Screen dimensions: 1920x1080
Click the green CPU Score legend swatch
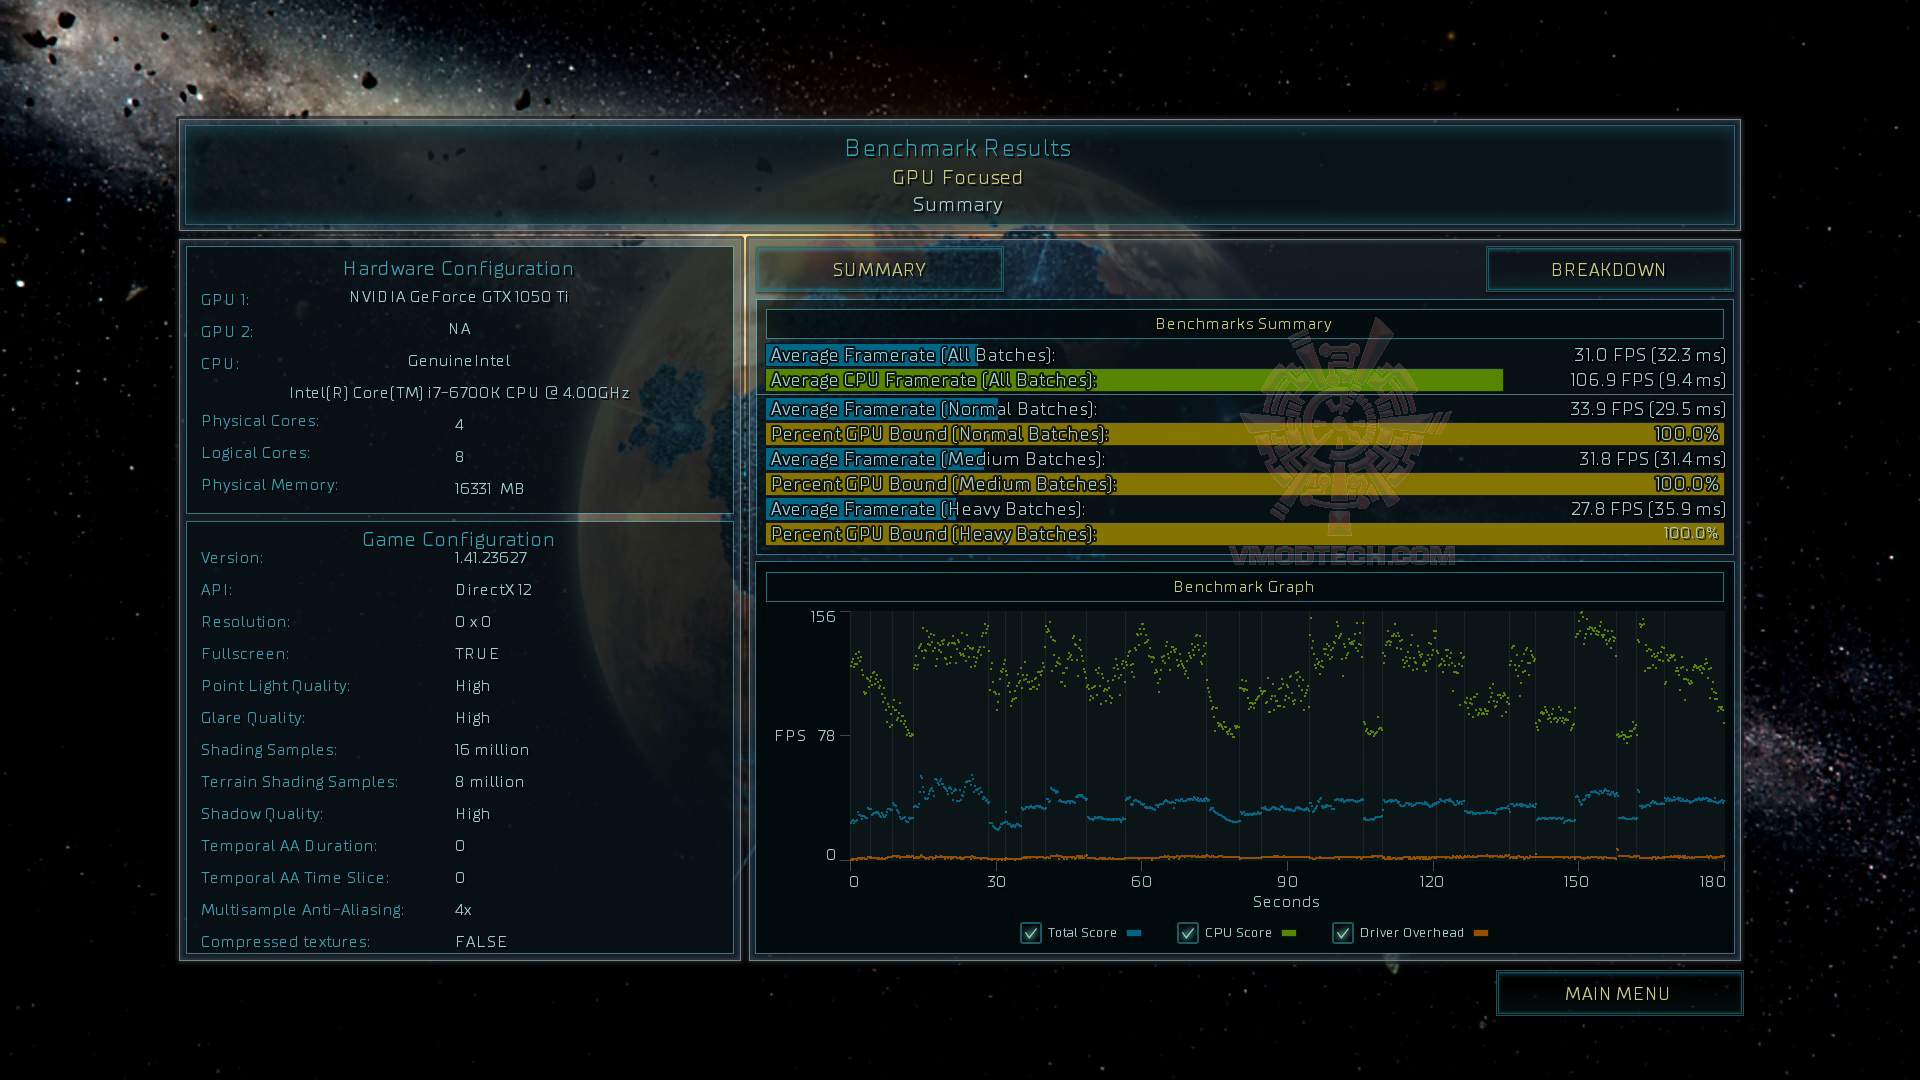[1289, 933]
